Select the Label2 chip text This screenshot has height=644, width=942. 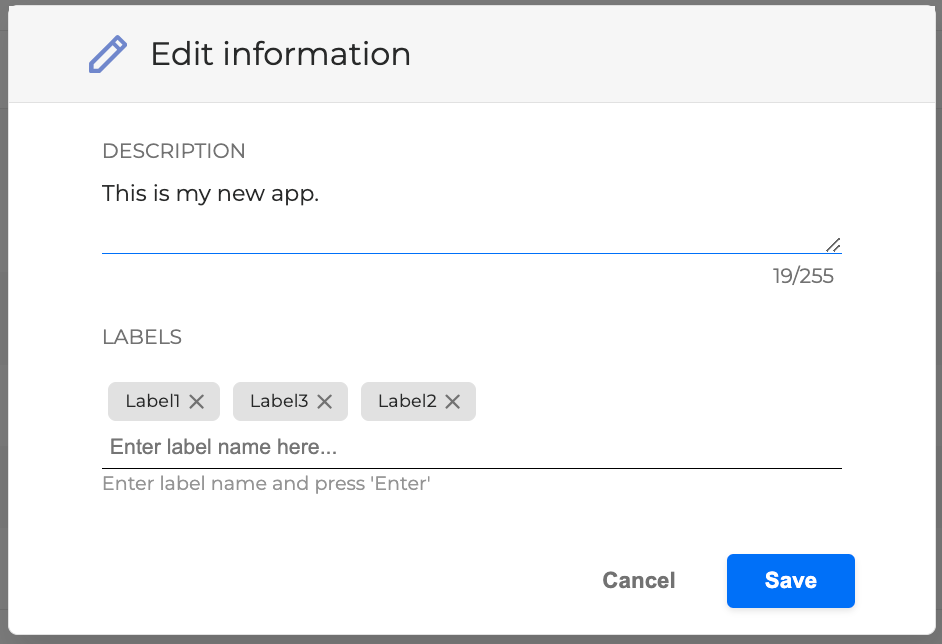point(407,401)
